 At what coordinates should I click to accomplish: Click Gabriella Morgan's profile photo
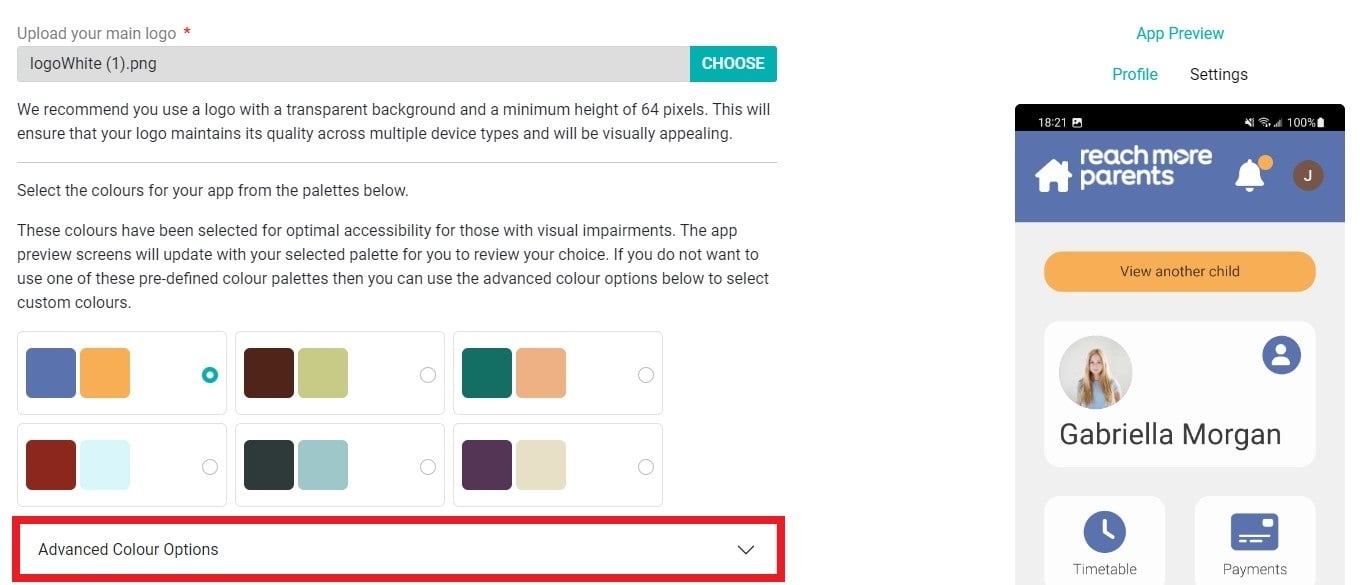click(x=1095, y=372)
